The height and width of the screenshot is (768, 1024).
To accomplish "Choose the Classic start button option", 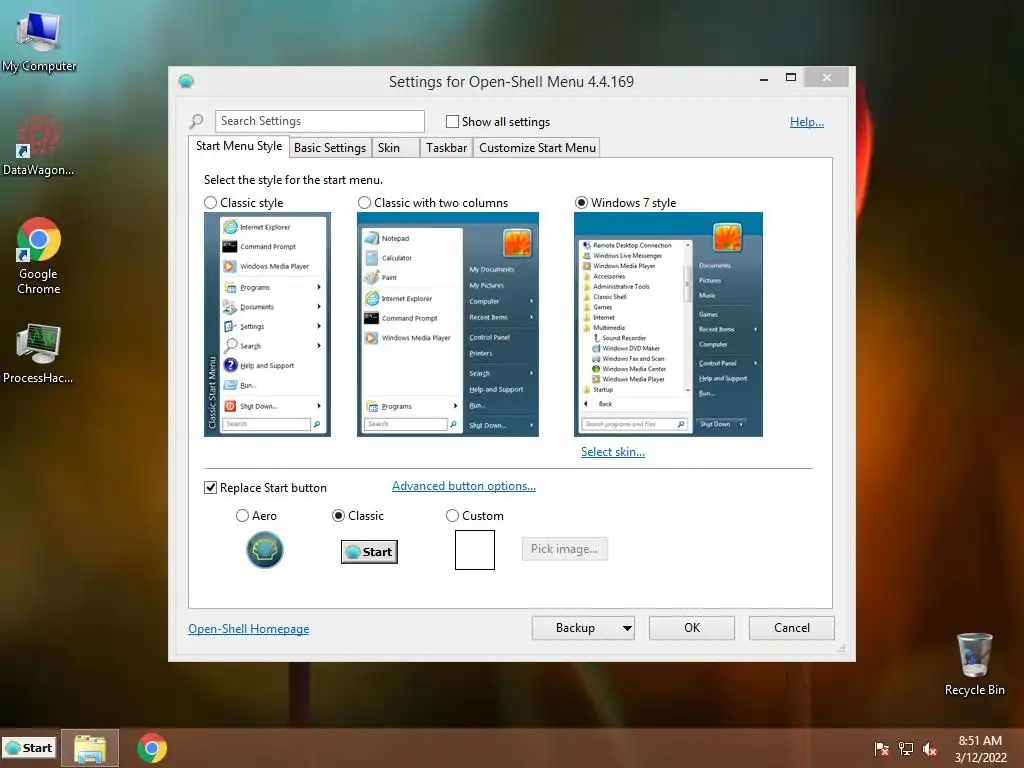I will coord(338,516).
